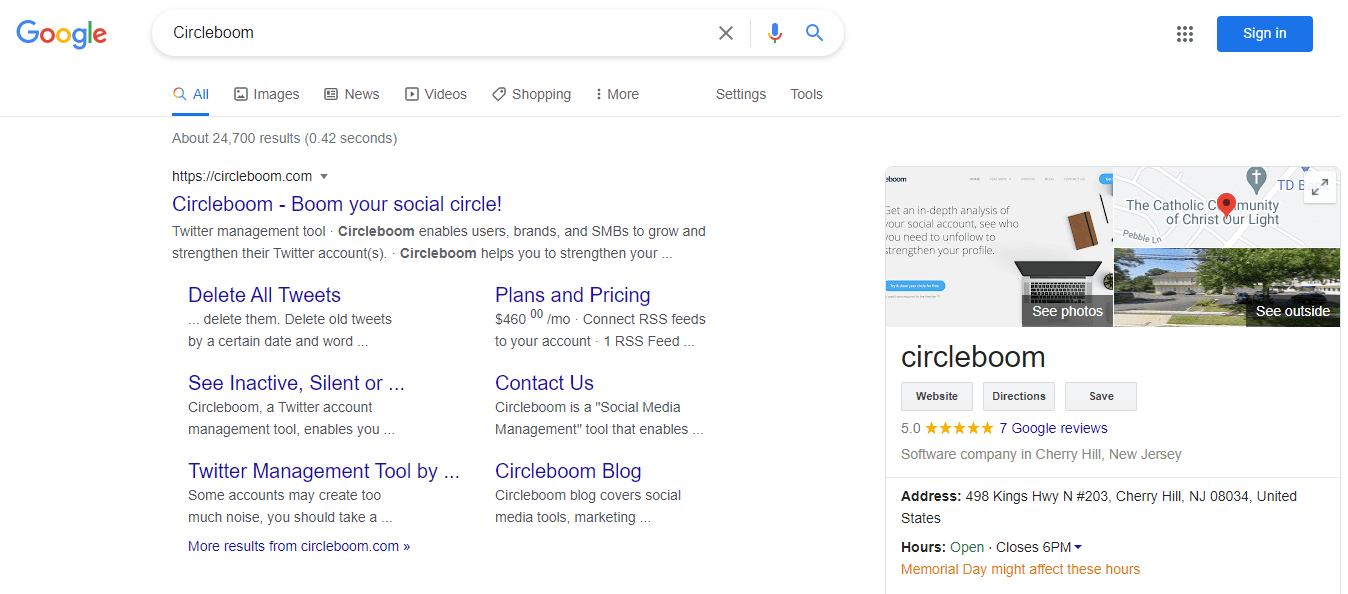This screenshot has height=594, width=1348.
Task: Open the Circleboom Blog sitelink
Action: coord(568,471)
